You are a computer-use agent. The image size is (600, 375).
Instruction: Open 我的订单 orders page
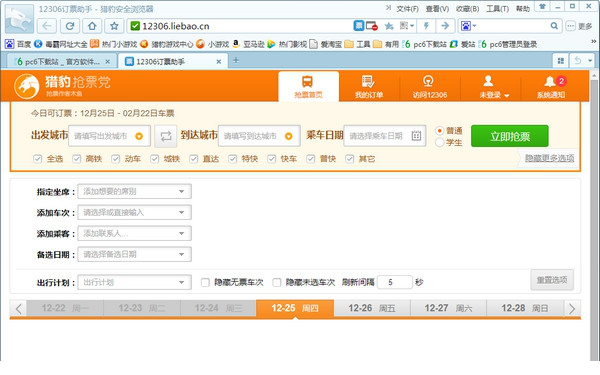coord(369,86)
